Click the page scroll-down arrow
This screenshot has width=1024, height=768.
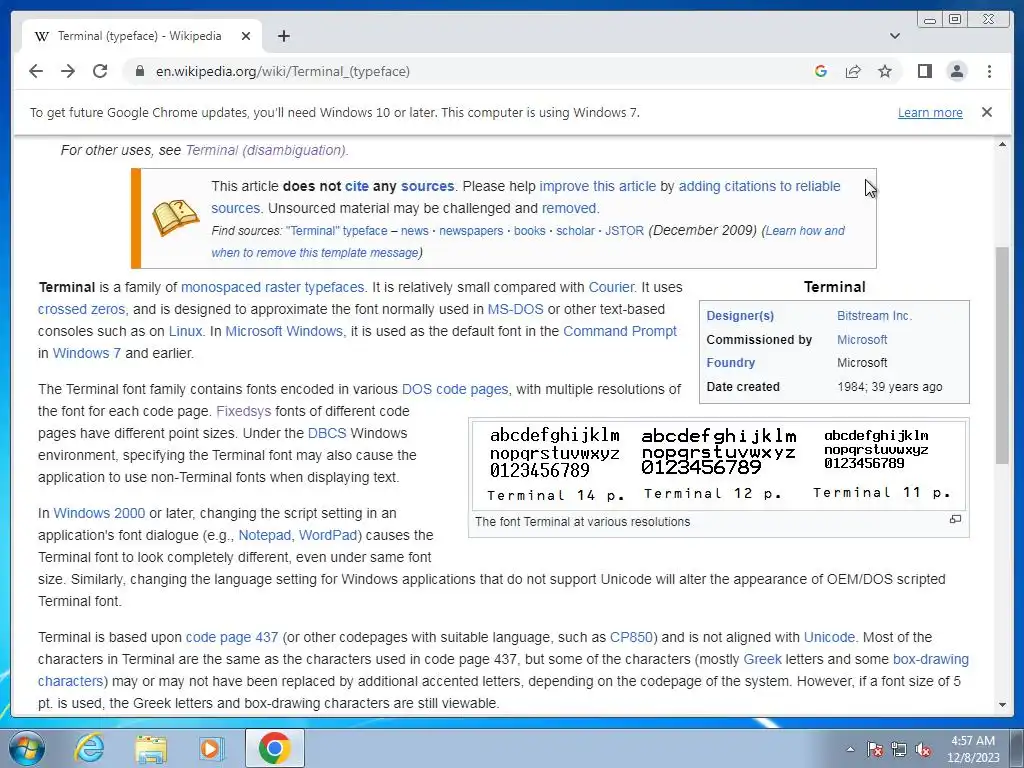coord(1002,705)
